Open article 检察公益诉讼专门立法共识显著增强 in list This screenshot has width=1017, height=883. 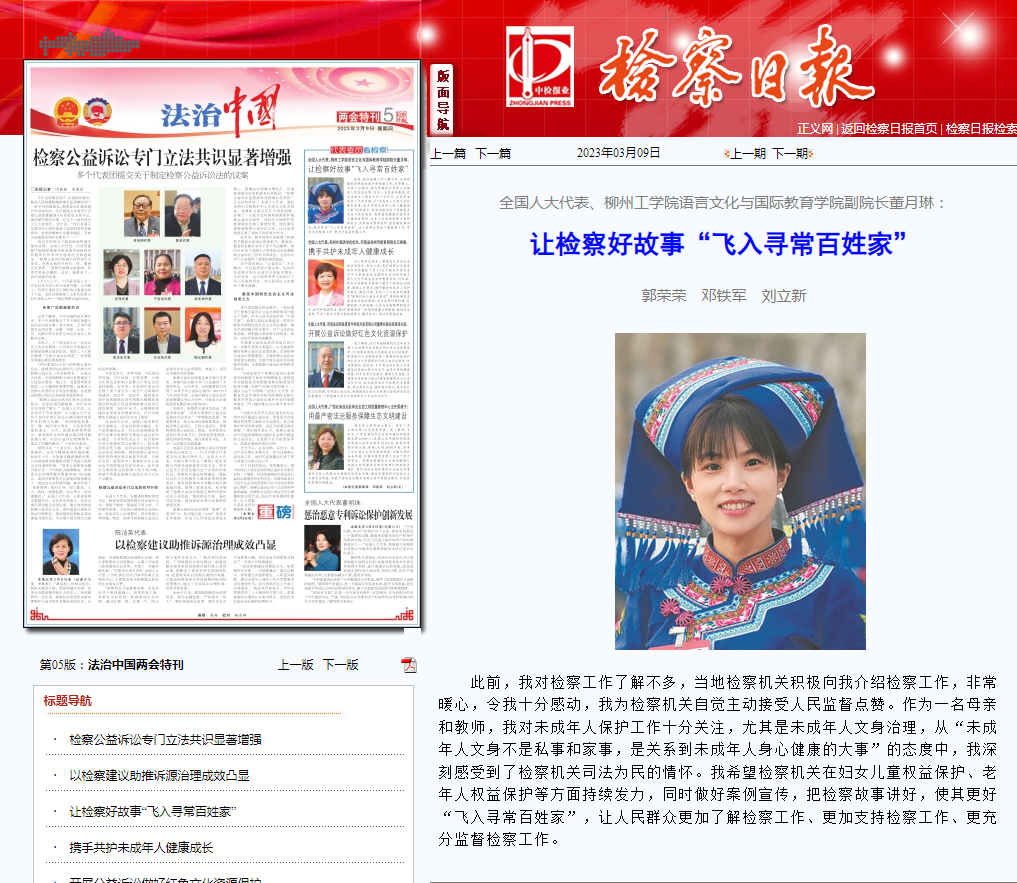(x=165, y=740)
